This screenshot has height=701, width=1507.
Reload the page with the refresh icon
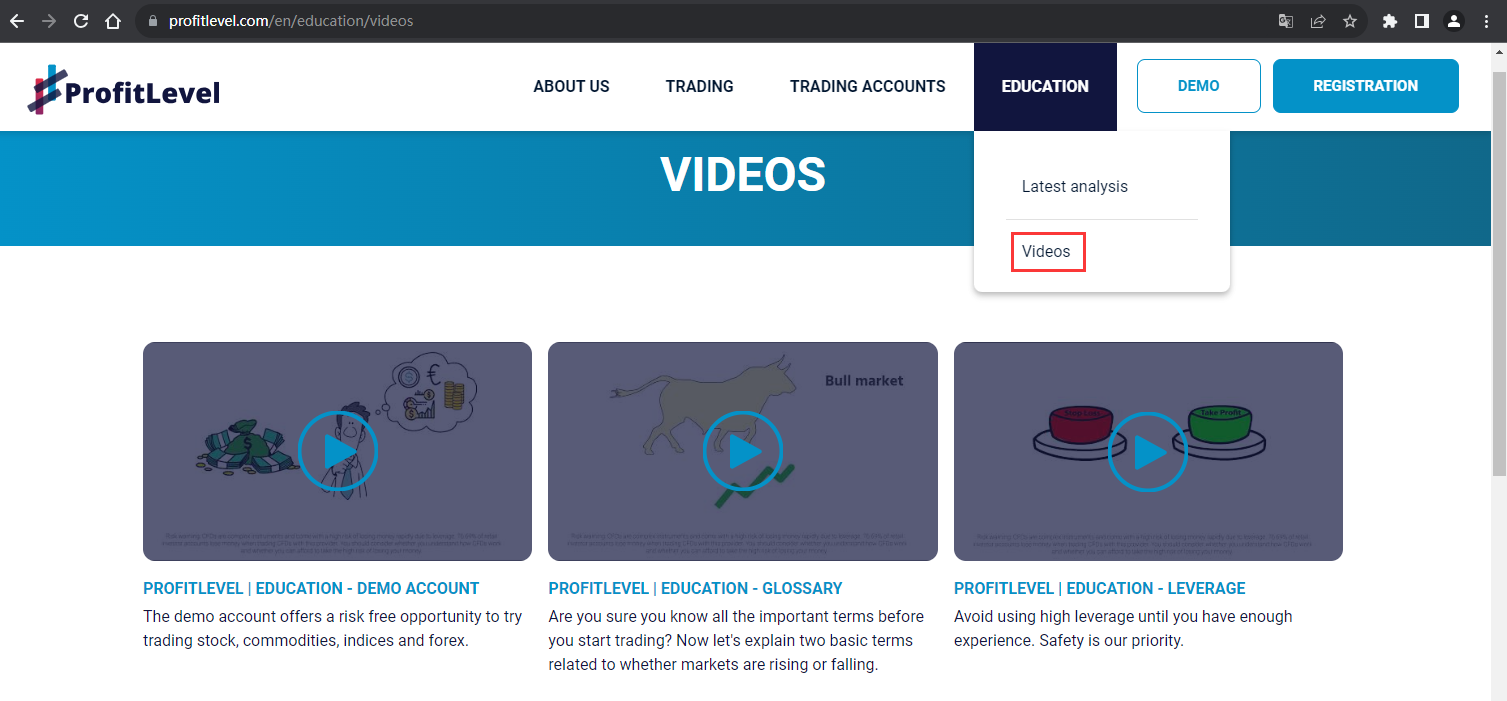click(81, 21)
